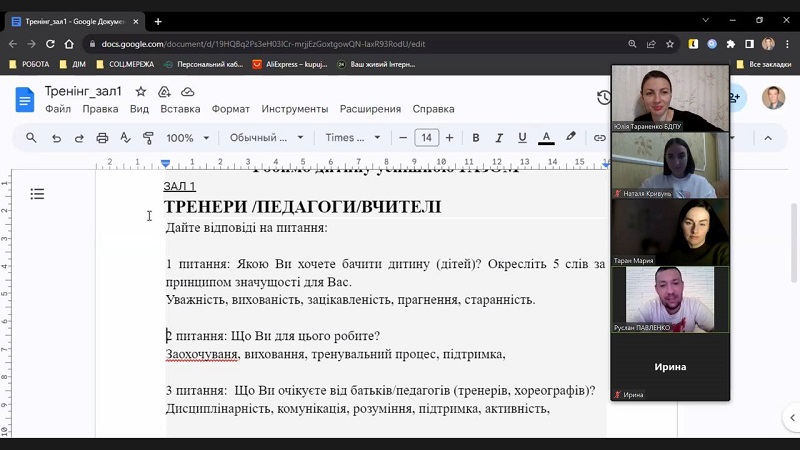Collapse the toolbar with up chevron
The image size is (800, 450).
point(768,138)
